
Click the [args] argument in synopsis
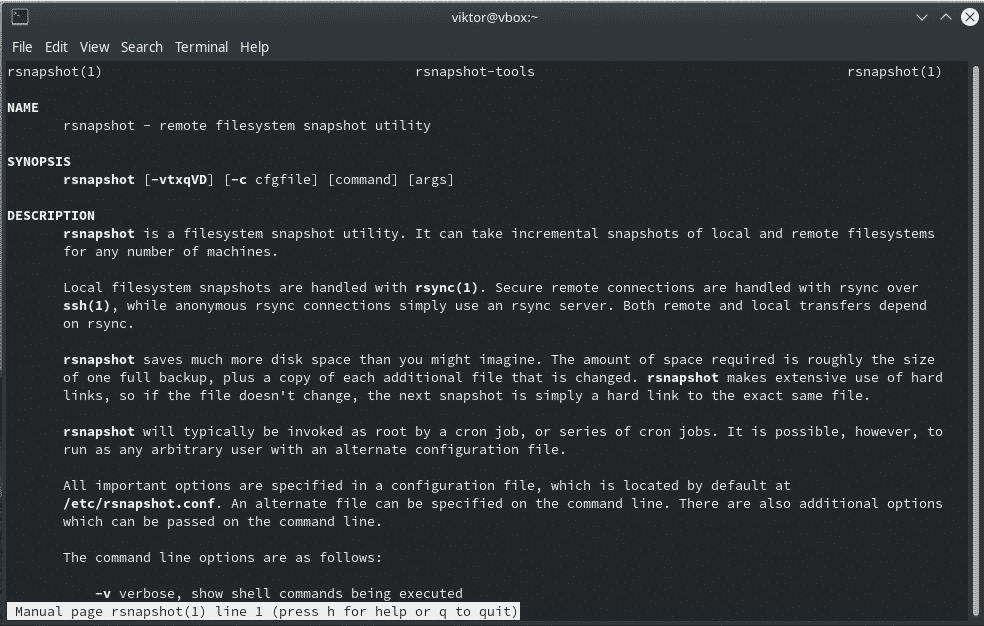[x=430, y=179]
